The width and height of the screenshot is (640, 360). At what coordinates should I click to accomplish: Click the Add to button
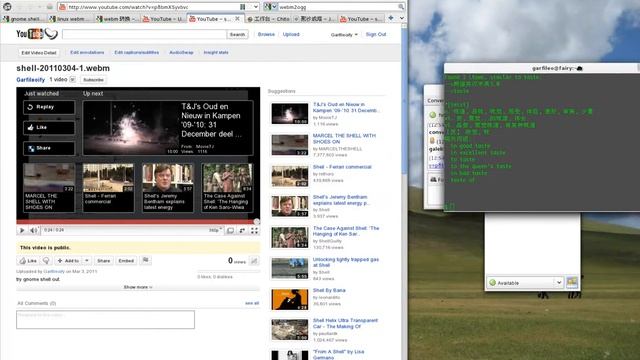point(68,260)
